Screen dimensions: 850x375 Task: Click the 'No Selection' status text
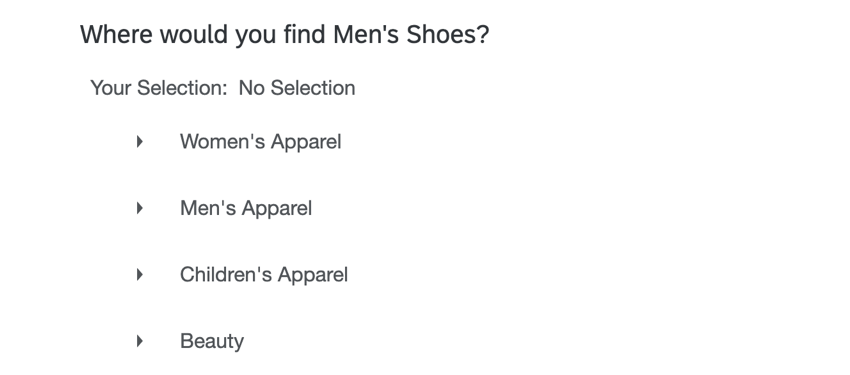pos(297,88)
